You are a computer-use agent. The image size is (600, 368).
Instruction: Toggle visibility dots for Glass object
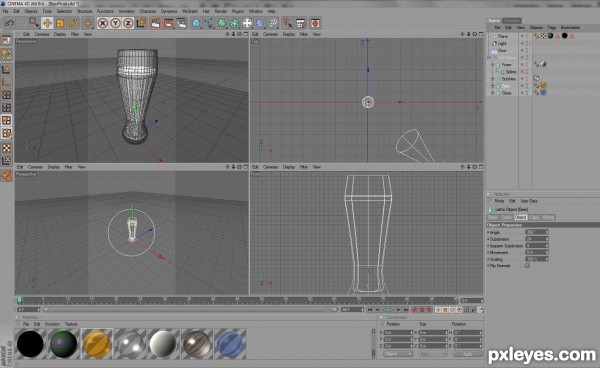(527, 93)
